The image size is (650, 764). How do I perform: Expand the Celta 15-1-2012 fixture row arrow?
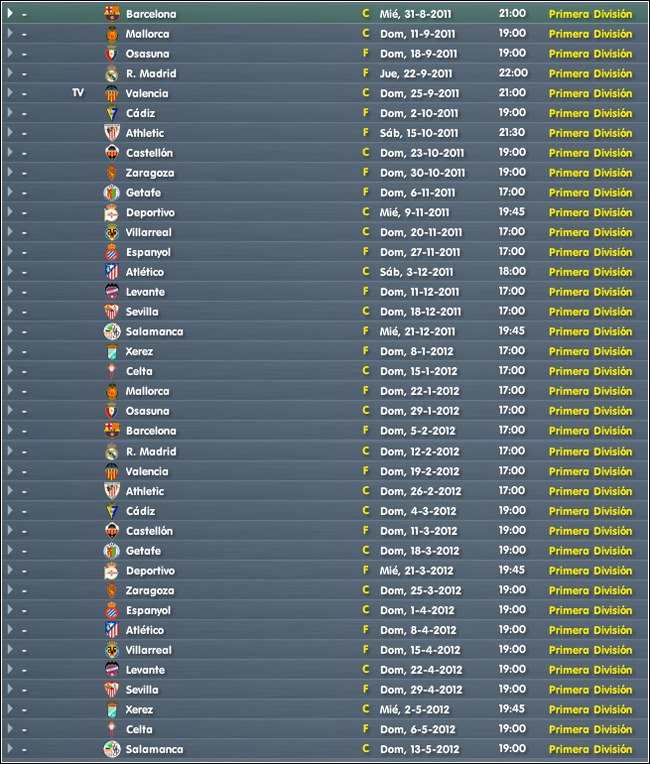(10, 371)
